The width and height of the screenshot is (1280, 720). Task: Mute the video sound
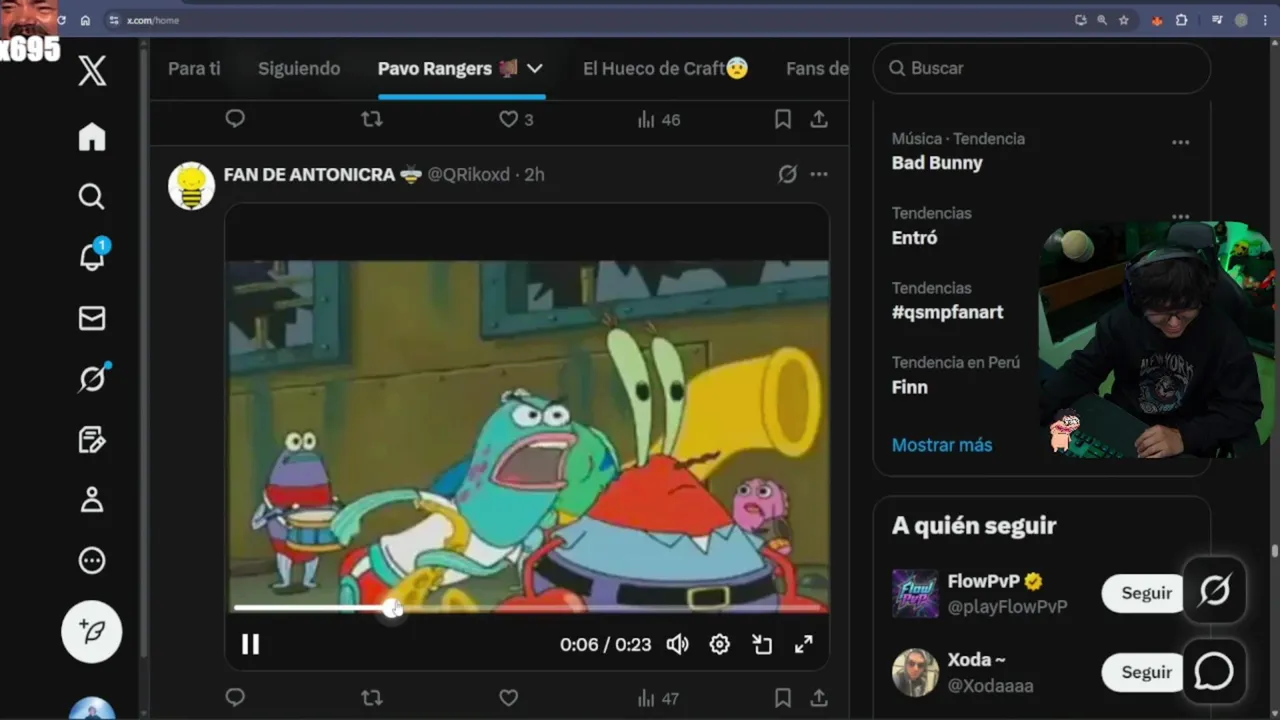[678, 644]
